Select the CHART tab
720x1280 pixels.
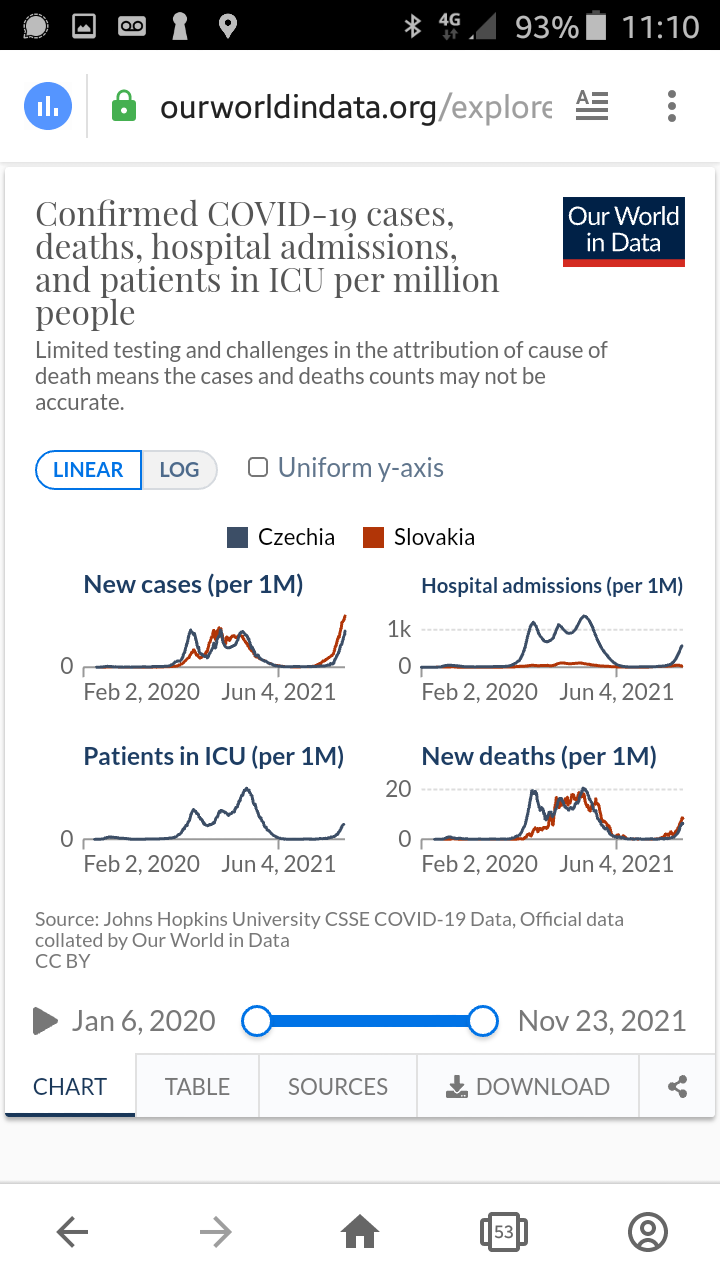(70, 1087)
